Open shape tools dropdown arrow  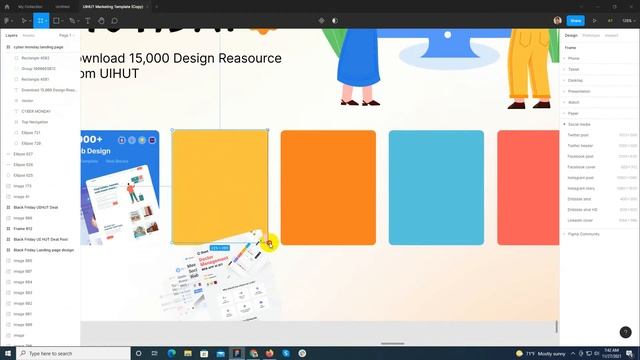(x=62, y=21)
